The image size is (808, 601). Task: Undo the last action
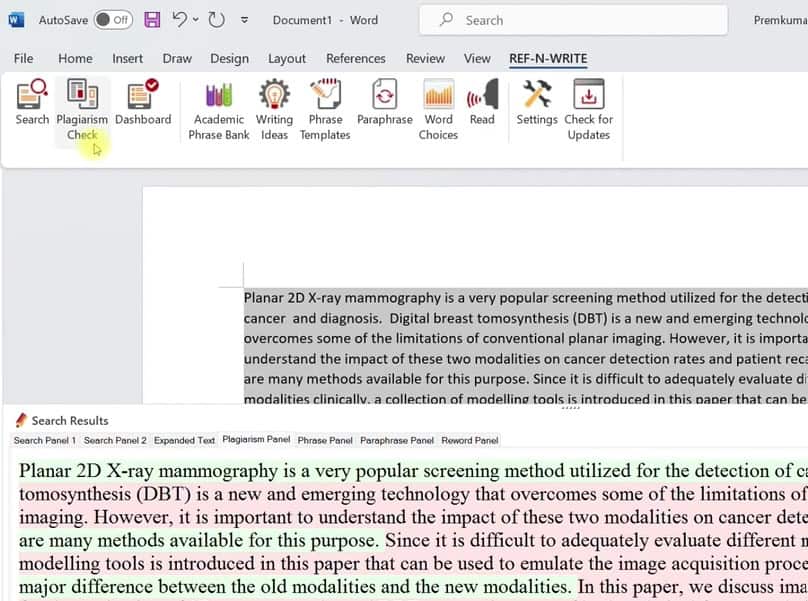click(179, 20)
